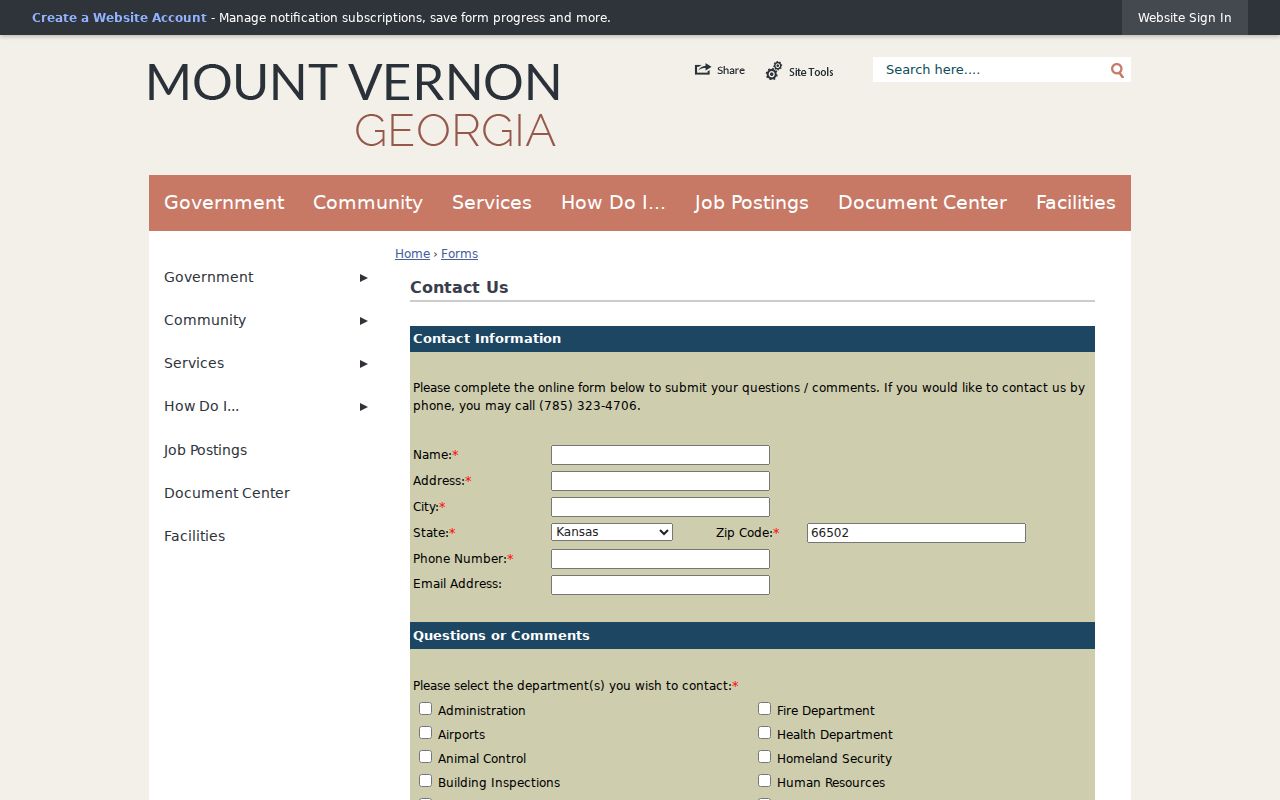Open Job Postings in the top navigation bar
Viewport: 1280px width, 800px height.
coord(752,202)
